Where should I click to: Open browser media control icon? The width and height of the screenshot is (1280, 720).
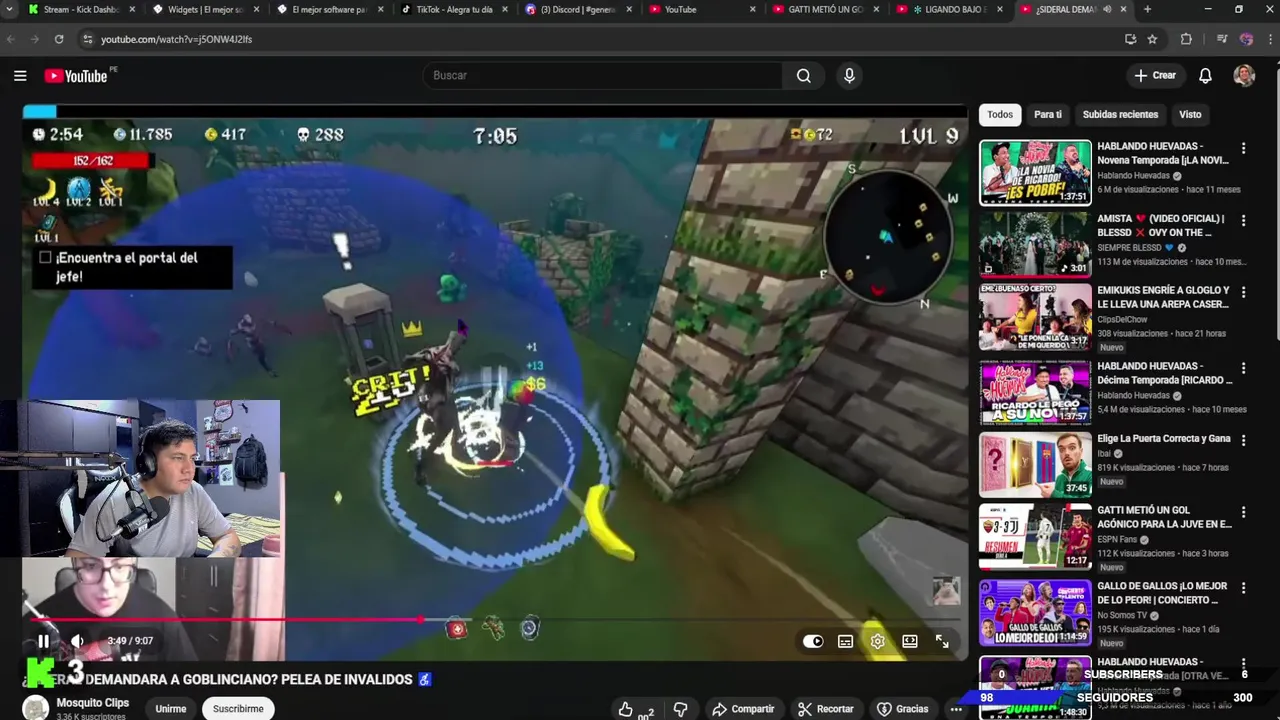(1222, 39)
